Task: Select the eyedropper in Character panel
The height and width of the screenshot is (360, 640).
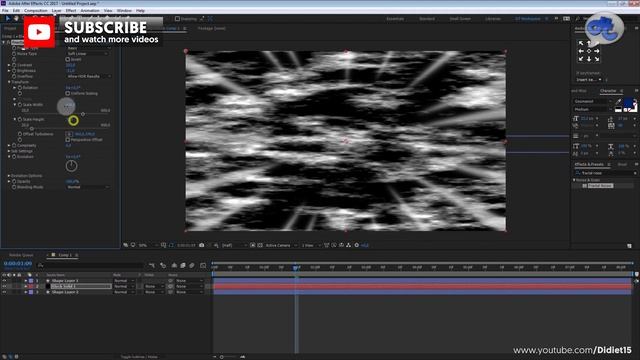Action: point(619,101)
